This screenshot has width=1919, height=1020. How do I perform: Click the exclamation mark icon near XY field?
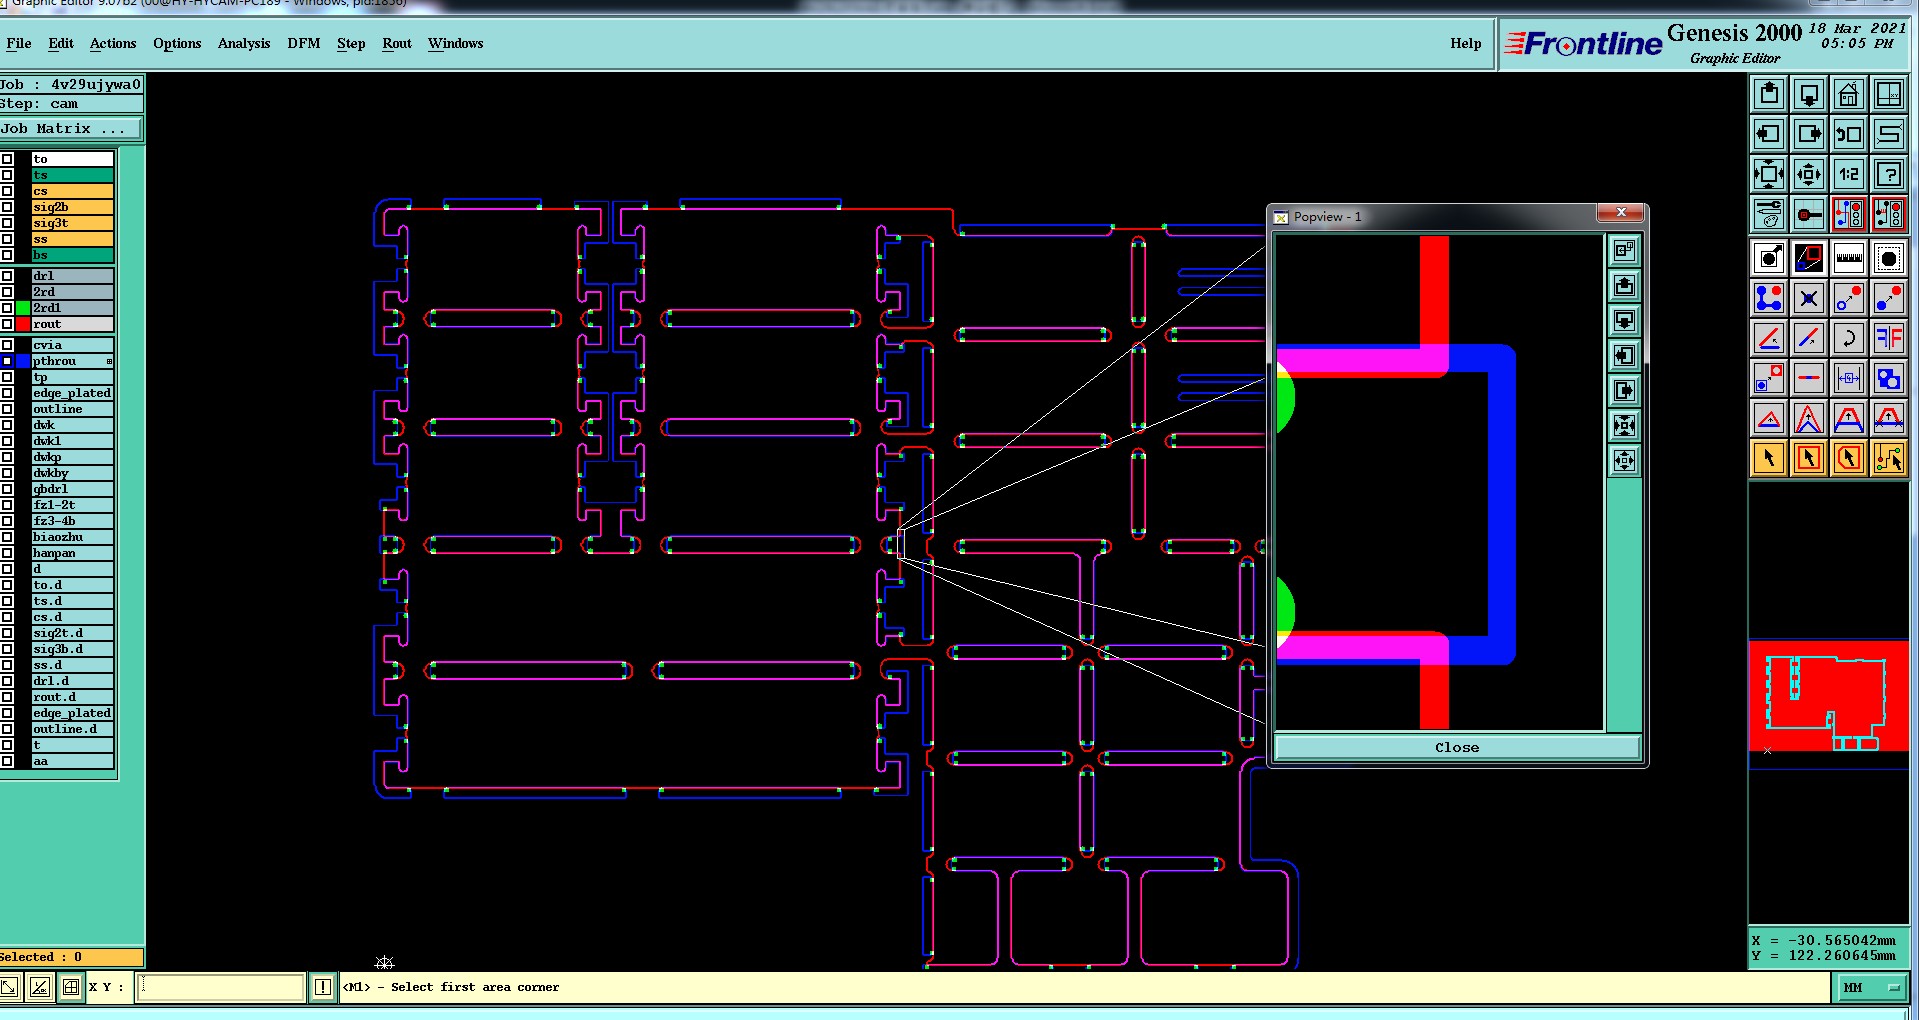coord(323,988)
